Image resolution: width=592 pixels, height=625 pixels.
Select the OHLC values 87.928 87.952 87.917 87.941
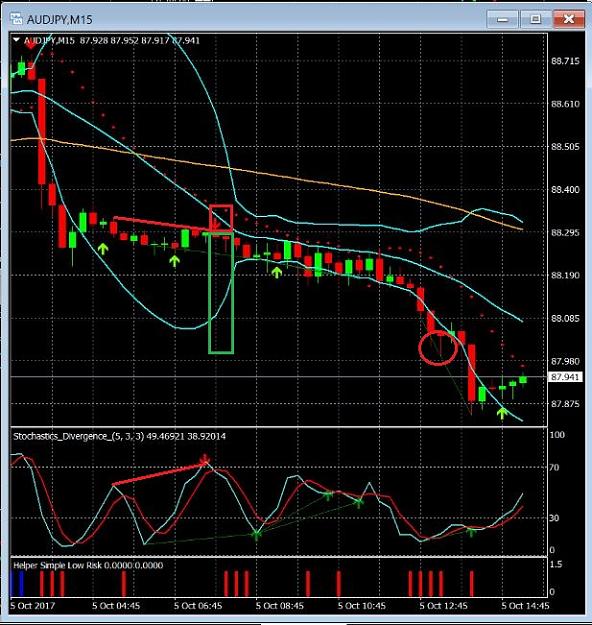click(x=140, y=40)
